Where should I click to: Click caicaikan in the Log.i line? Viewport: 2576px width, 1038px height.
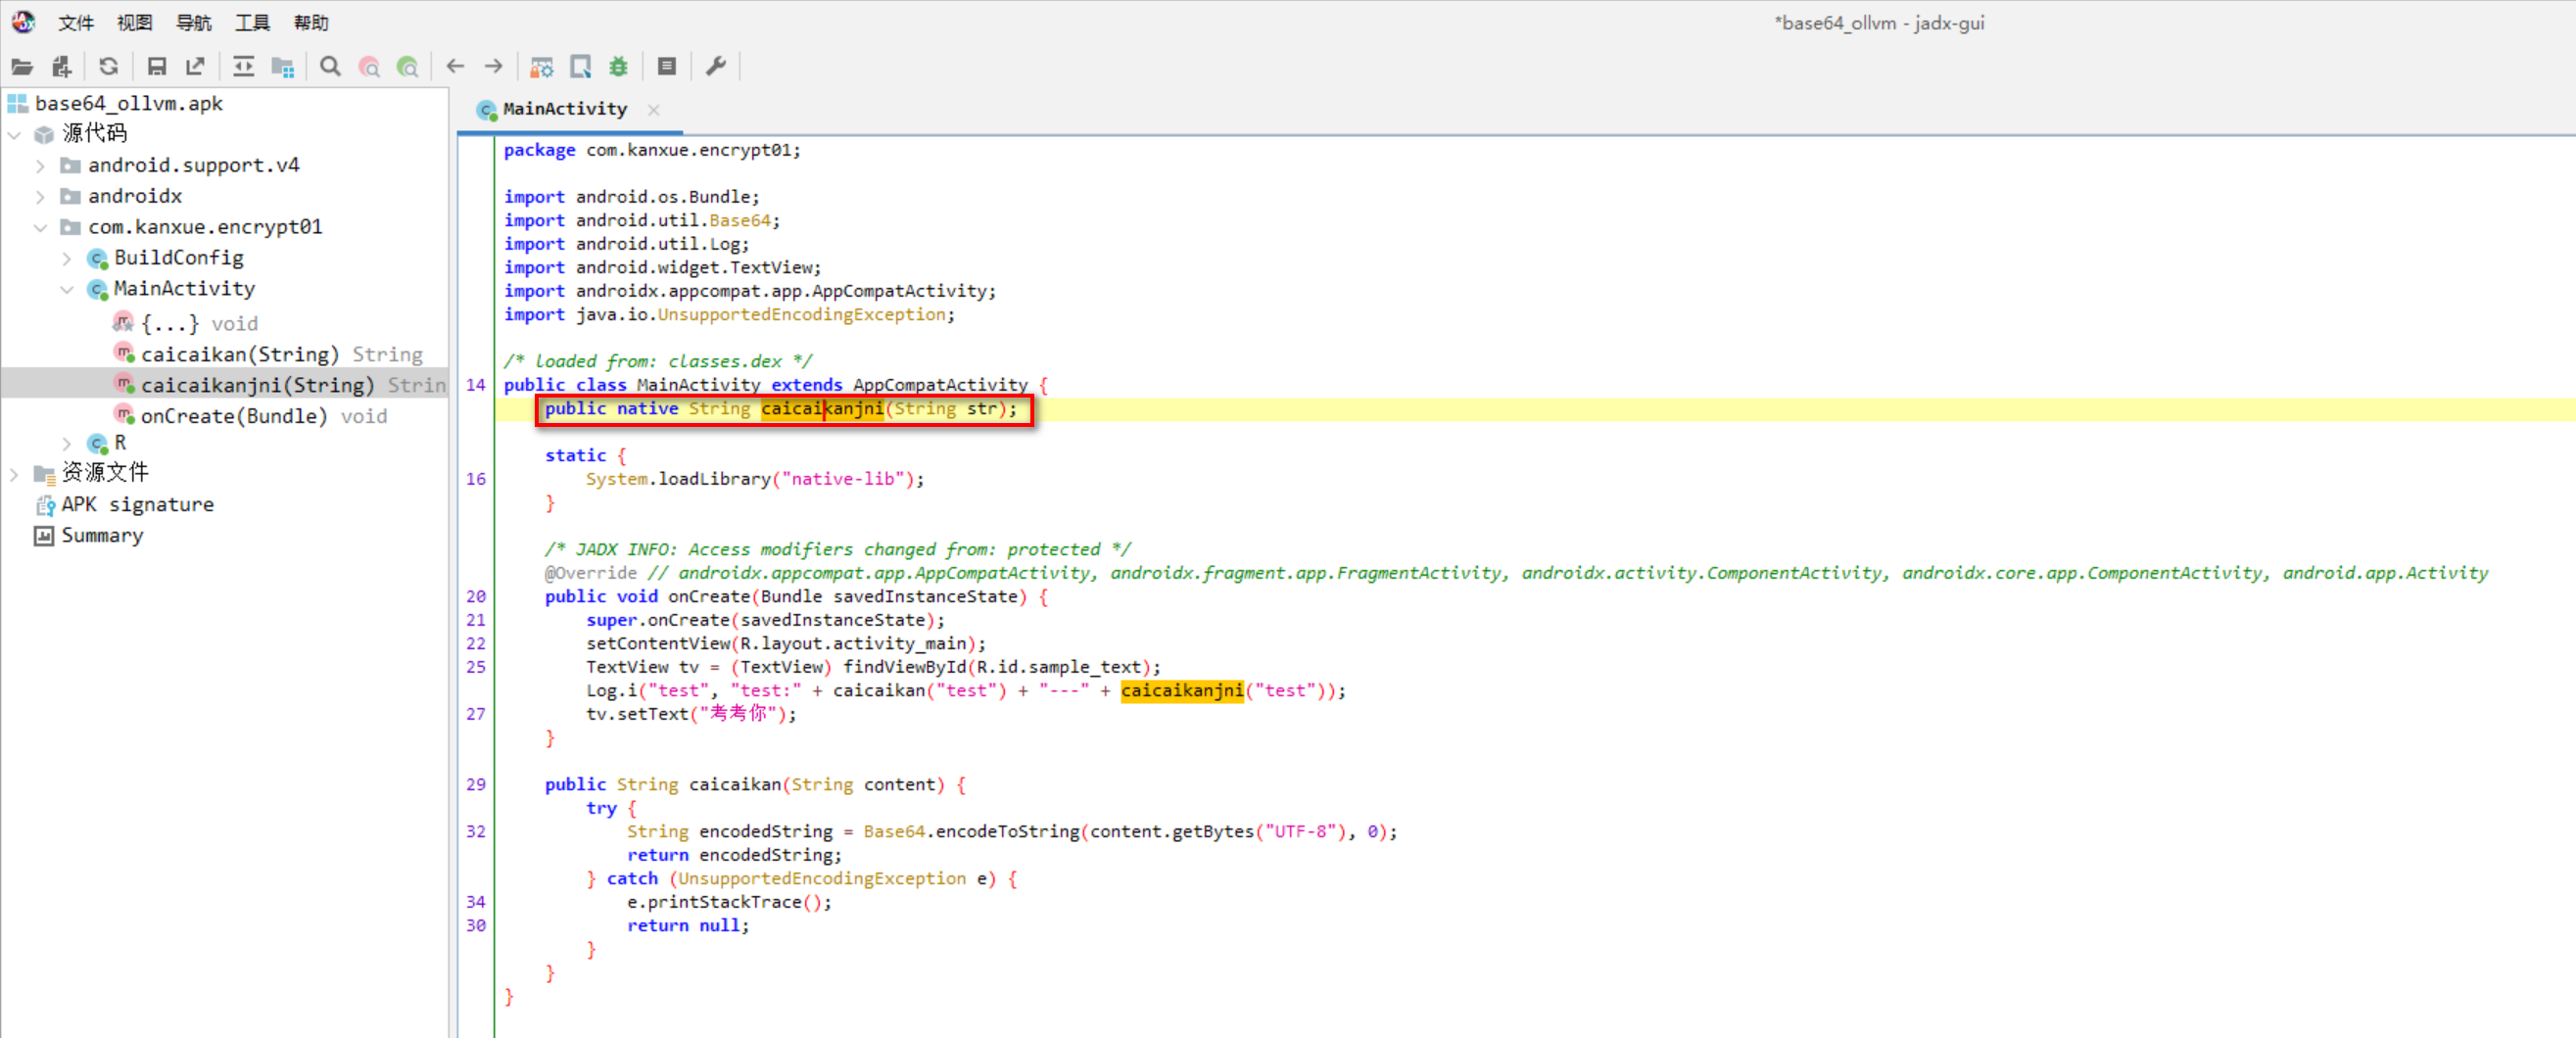click(x=879, y=691)
